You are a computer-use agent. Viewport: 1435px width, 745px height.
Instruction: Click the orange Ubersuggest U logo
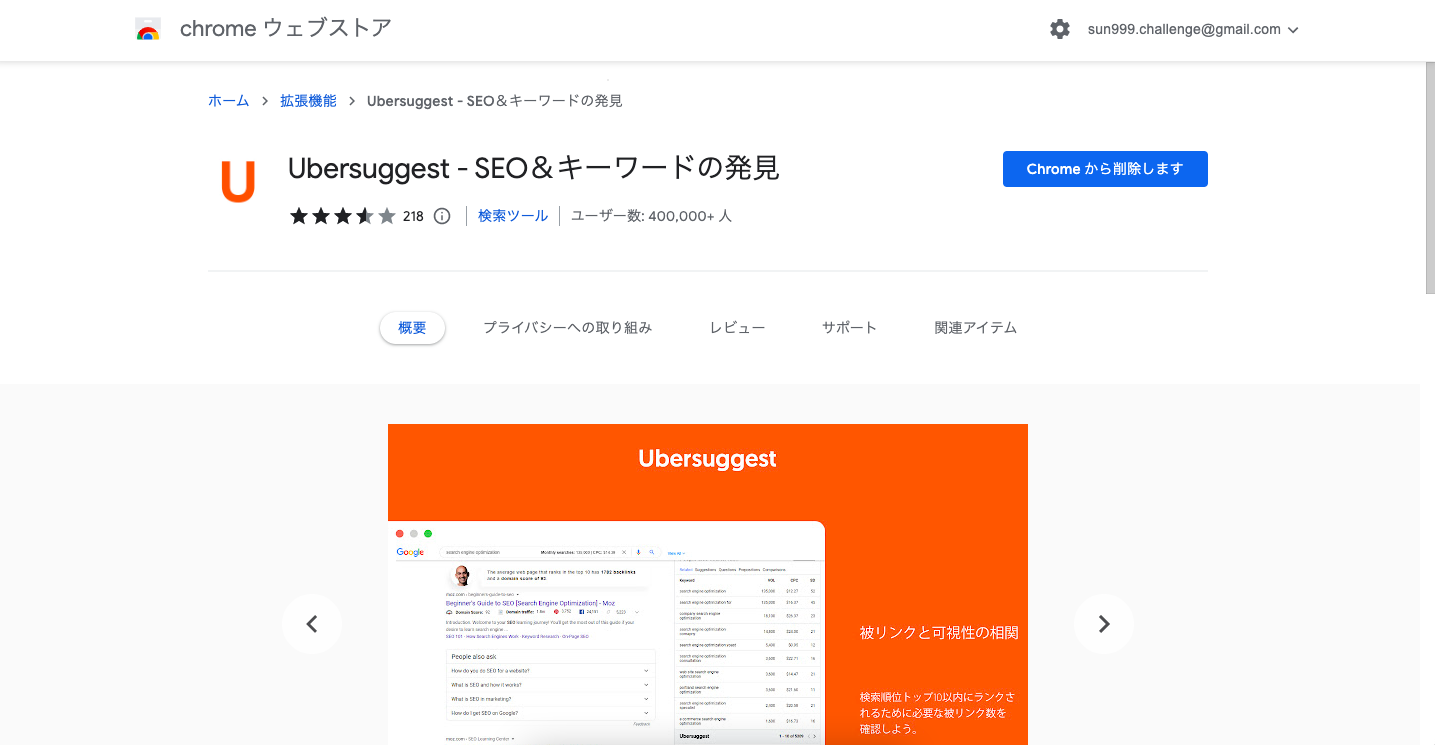pyautogui.click(x=238, y=180)
